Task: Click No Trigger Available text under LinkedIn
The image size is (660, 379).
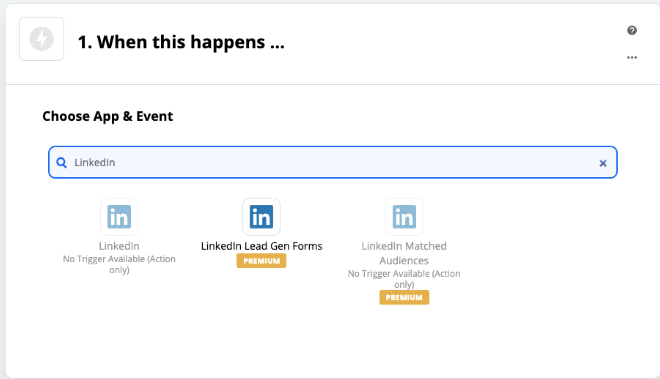Action: [119, 264]
